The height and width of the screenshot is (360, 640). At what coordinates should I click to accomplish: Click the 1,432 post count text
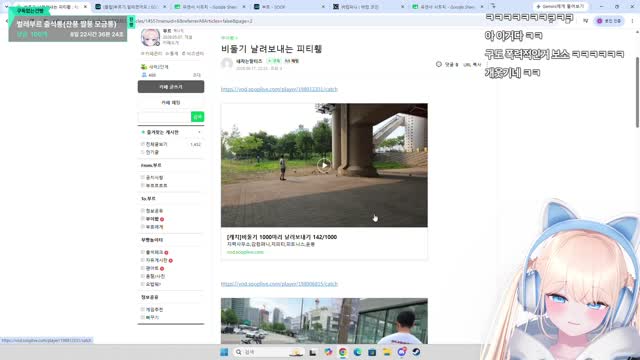(196, 144)
